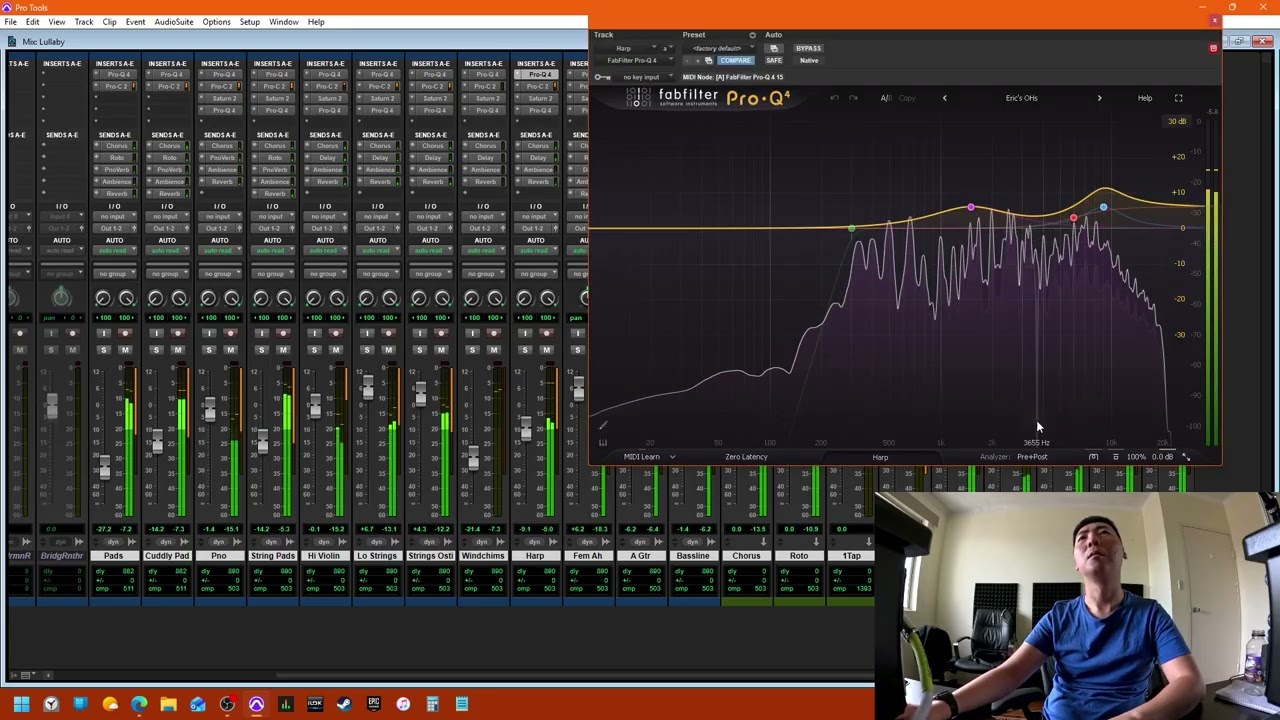Open the FabFilter Pro-Q 4 plug-in selector
Image resolution: width=1280 pixels, height=720 pixels.
tap(636, 61)
